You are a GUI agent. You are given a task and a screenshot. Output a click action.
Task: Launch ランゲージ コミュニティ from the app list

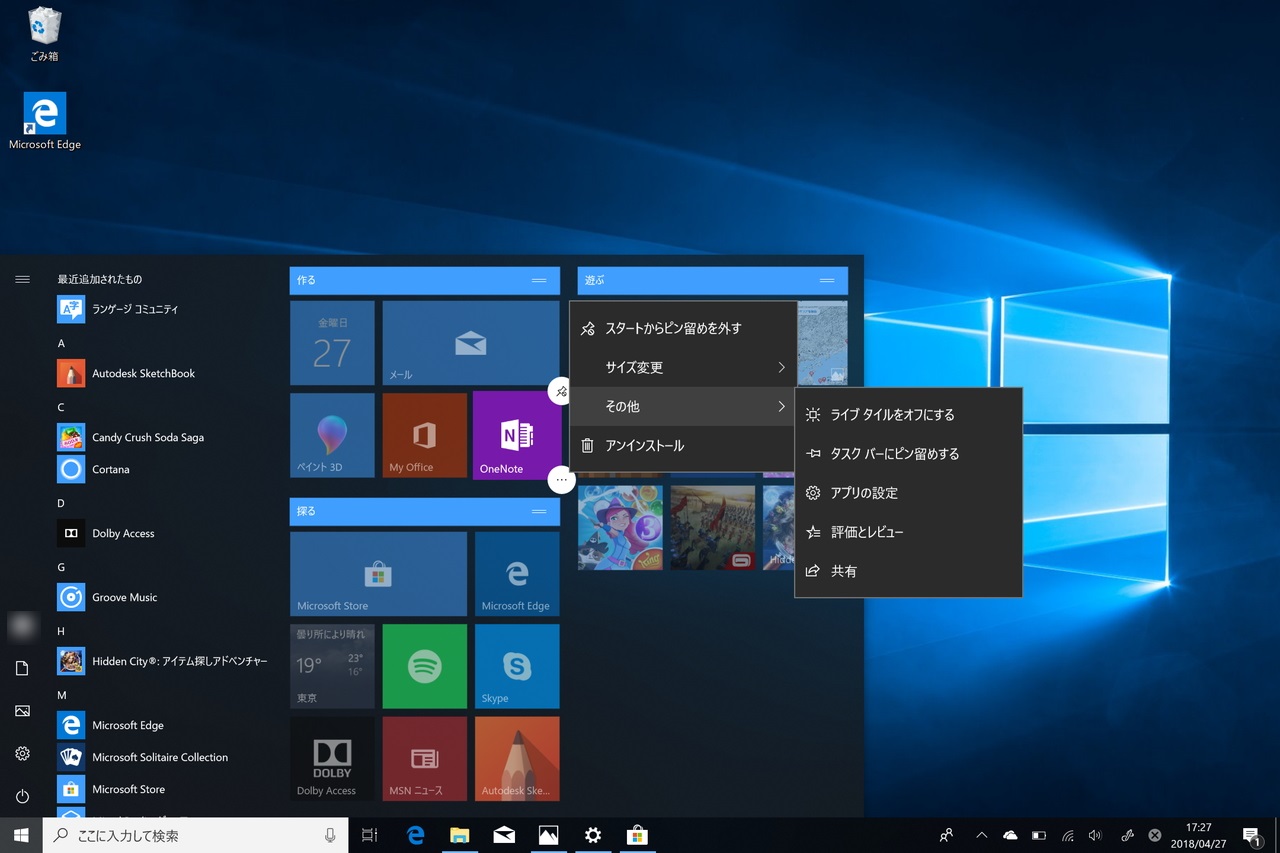pyautogui.click(x=160, y=309)
